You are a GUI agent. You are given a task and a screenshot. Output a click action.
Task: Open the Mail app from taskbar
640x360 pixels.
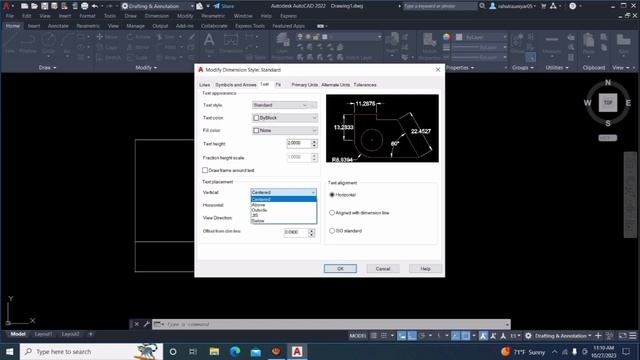(x=256, y=351)
